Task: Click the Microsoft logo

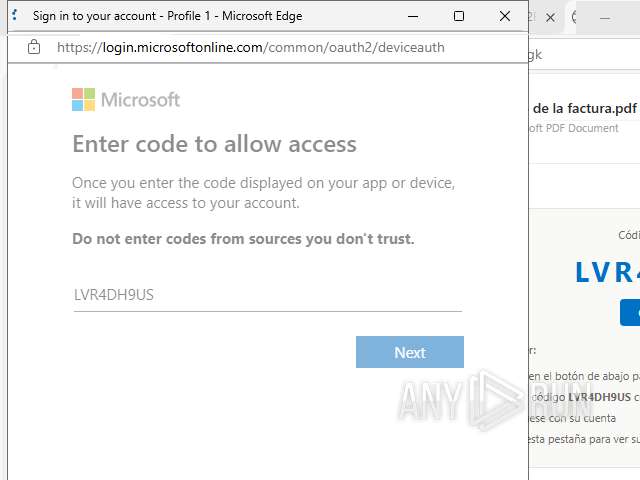Action: 126,100
